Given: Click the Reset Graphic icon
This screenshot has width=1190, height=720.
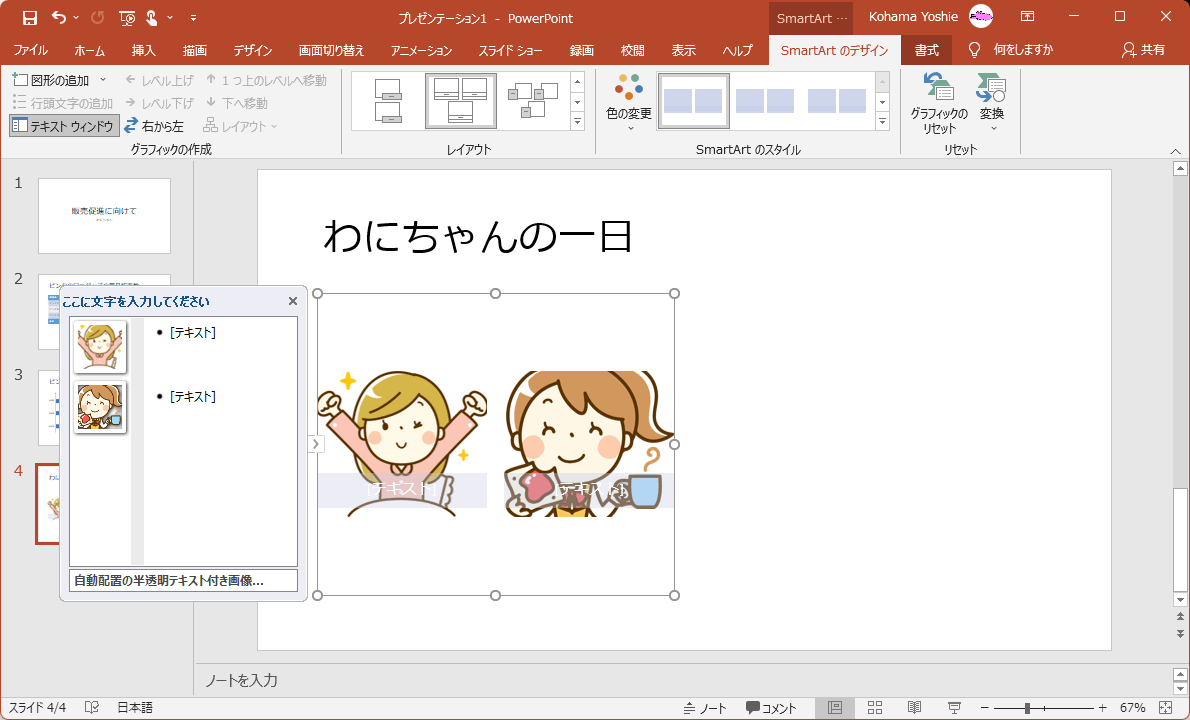Looking at the screenshot, I should click(938, 89).
